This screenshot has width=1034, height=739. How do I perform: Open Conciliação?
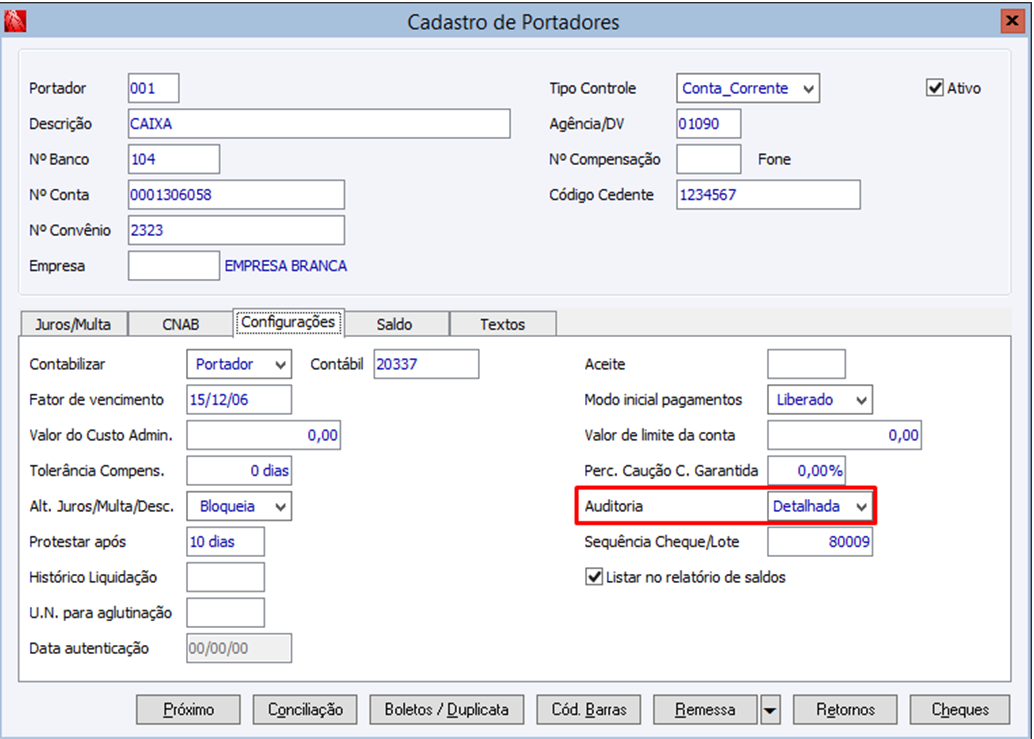[305, 710]
